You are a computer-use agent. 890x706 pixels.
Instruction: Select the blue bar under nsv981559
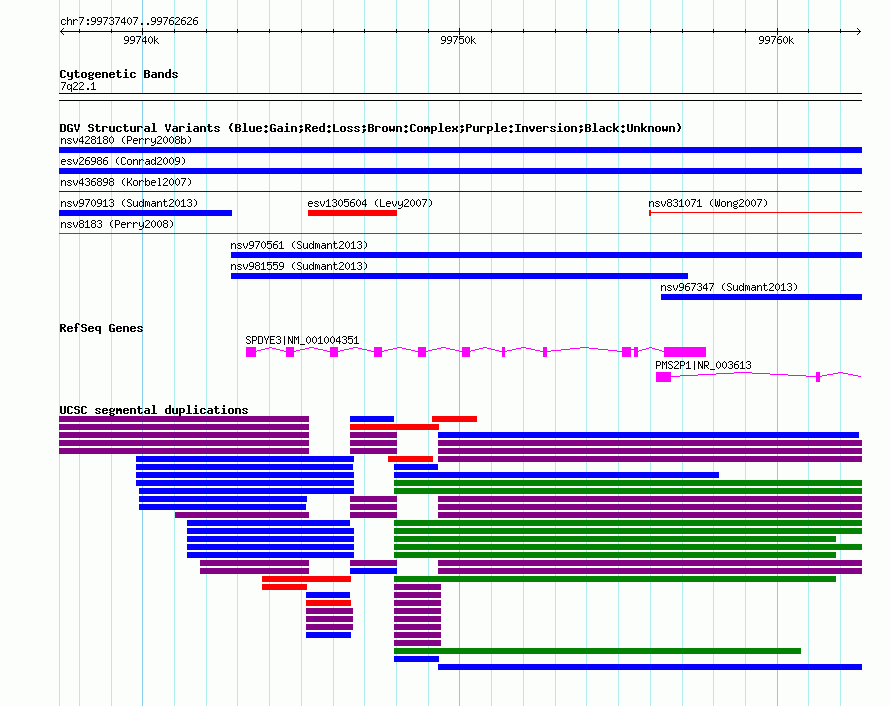pos(459,276)
